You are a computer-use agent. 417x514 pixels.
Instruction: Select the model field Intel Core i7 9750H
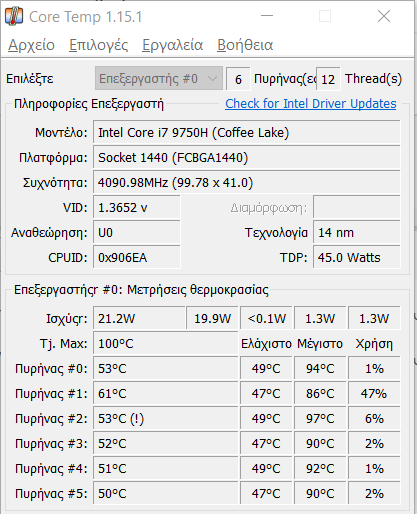point(247,133)
